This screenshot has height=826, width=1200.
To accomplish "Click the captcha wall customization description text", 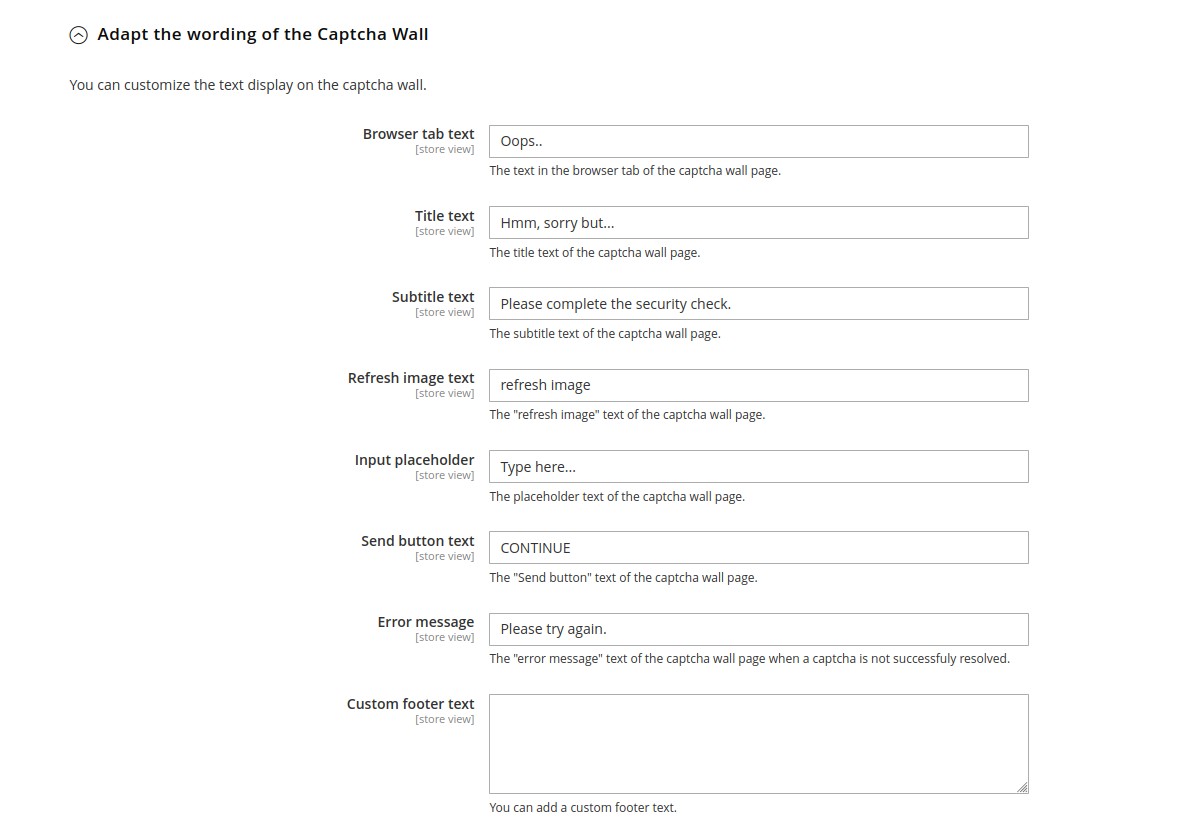I will pyautogui.click(x=246, y=85).
